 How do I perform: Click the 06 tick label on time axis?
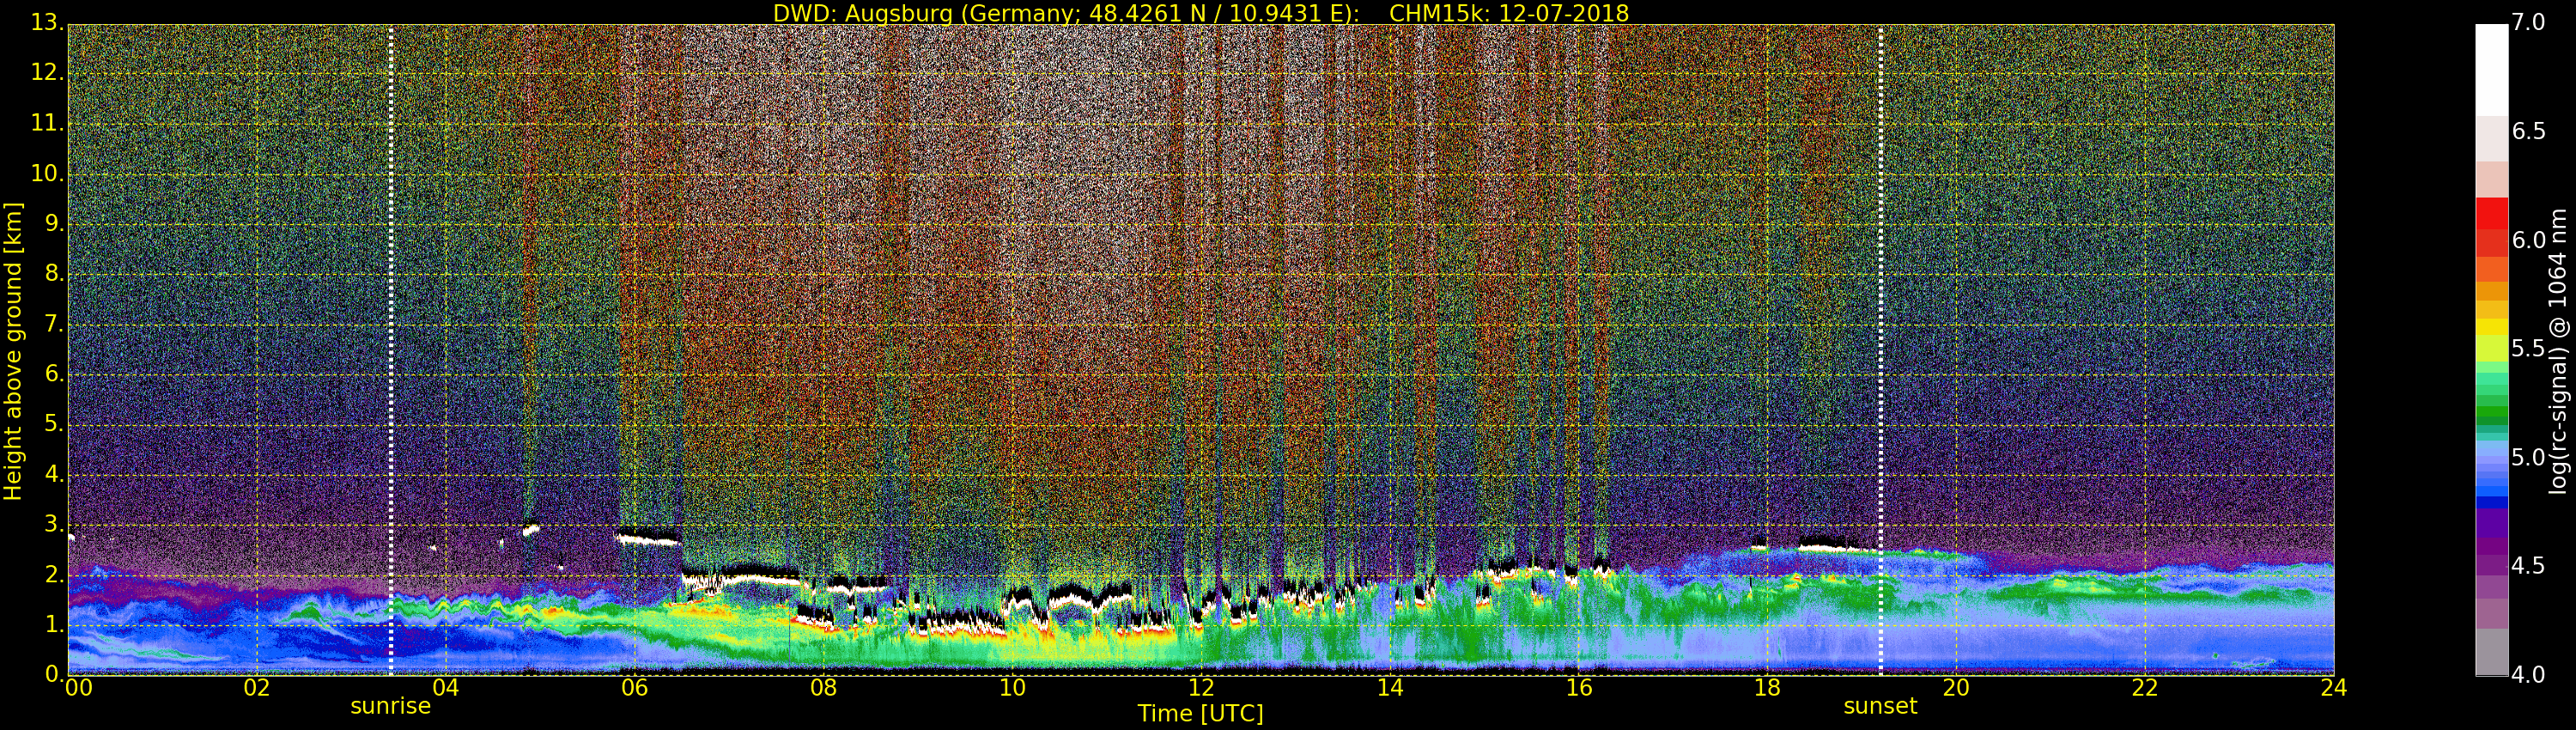click(x=634, y=688)
